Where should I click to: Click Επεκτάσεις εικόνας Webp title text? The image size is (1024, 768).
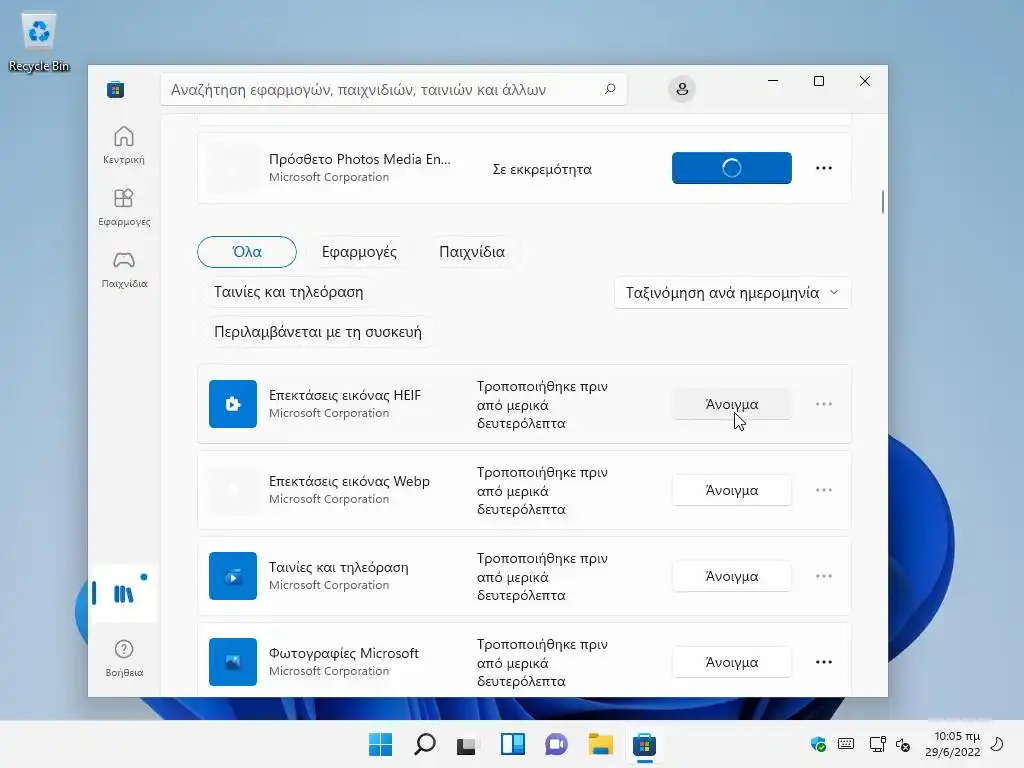pyautogui.click(x=349, y=481)
